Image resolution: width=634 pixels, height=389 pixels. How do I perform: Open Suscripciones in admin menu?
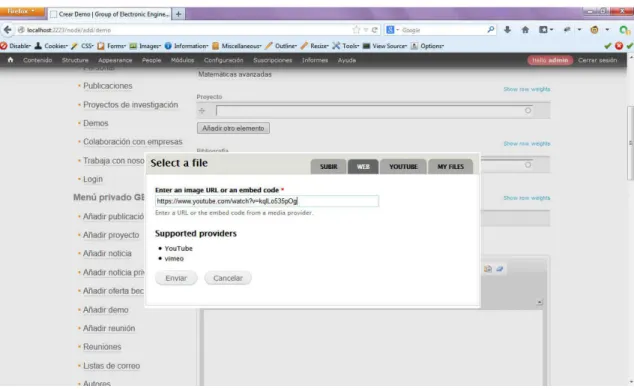pos(273,60)
